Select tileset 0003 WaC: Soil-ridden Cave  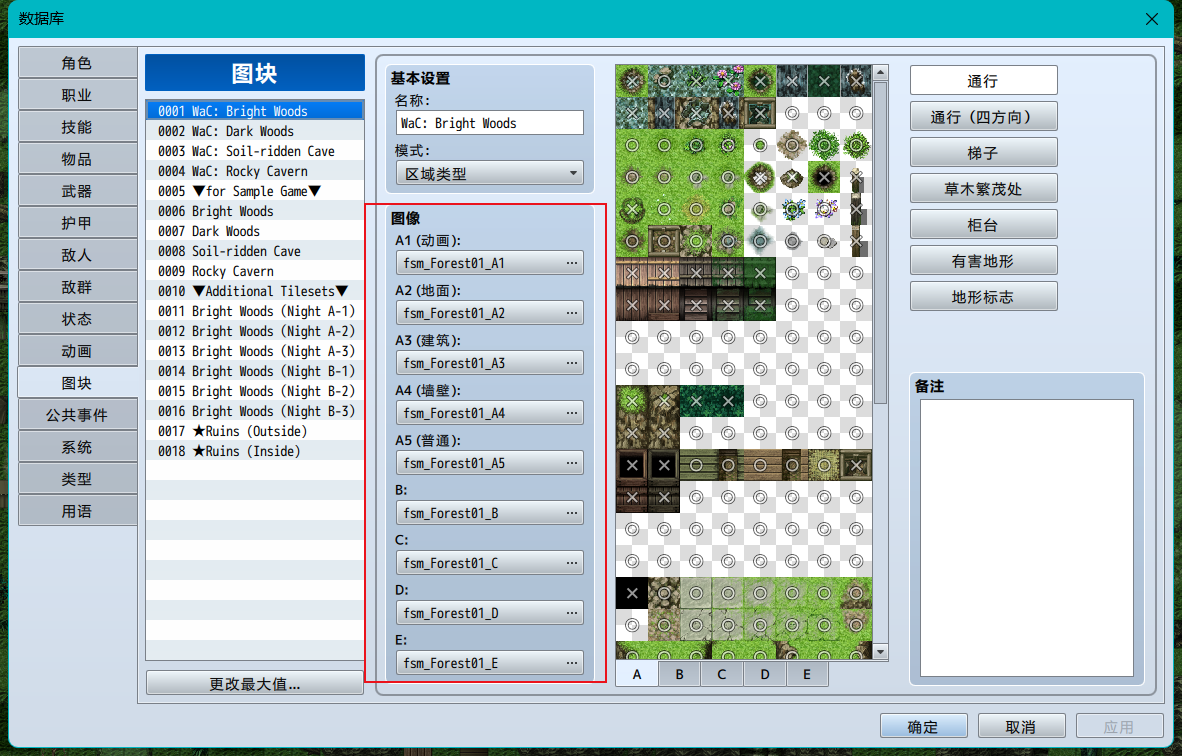tap(255, 151)
